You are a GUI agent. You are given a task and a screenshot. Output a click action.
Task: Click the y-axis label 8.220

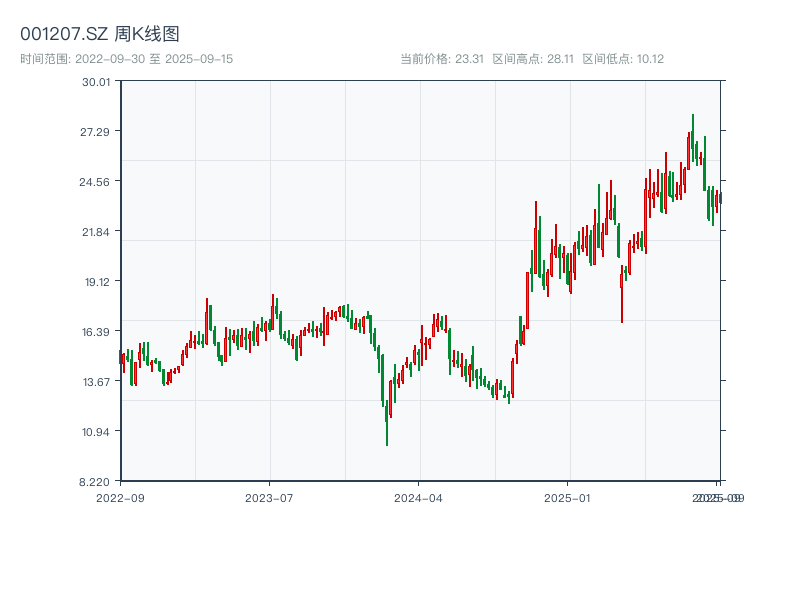94,482
